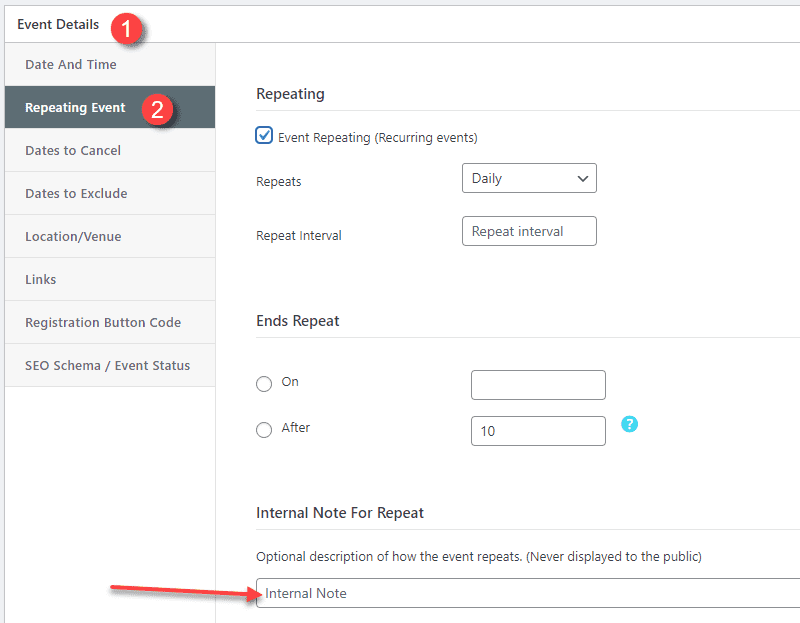Image resolution: width=800 pixels, height=623 pixels.
Task: Click the Repeat interval input field
Action: click(x=529, y=232)
